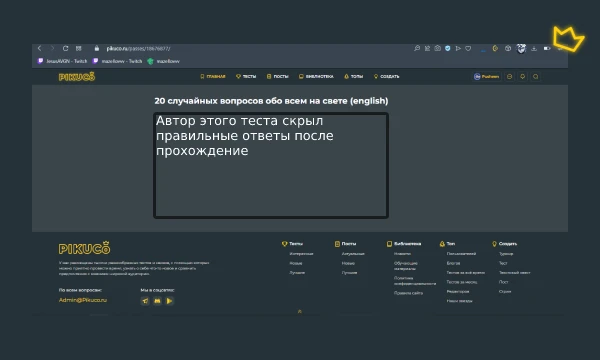This screenshot has width=600, height=360.
Task: Click the battery saver icon
Action: point(547,48)
